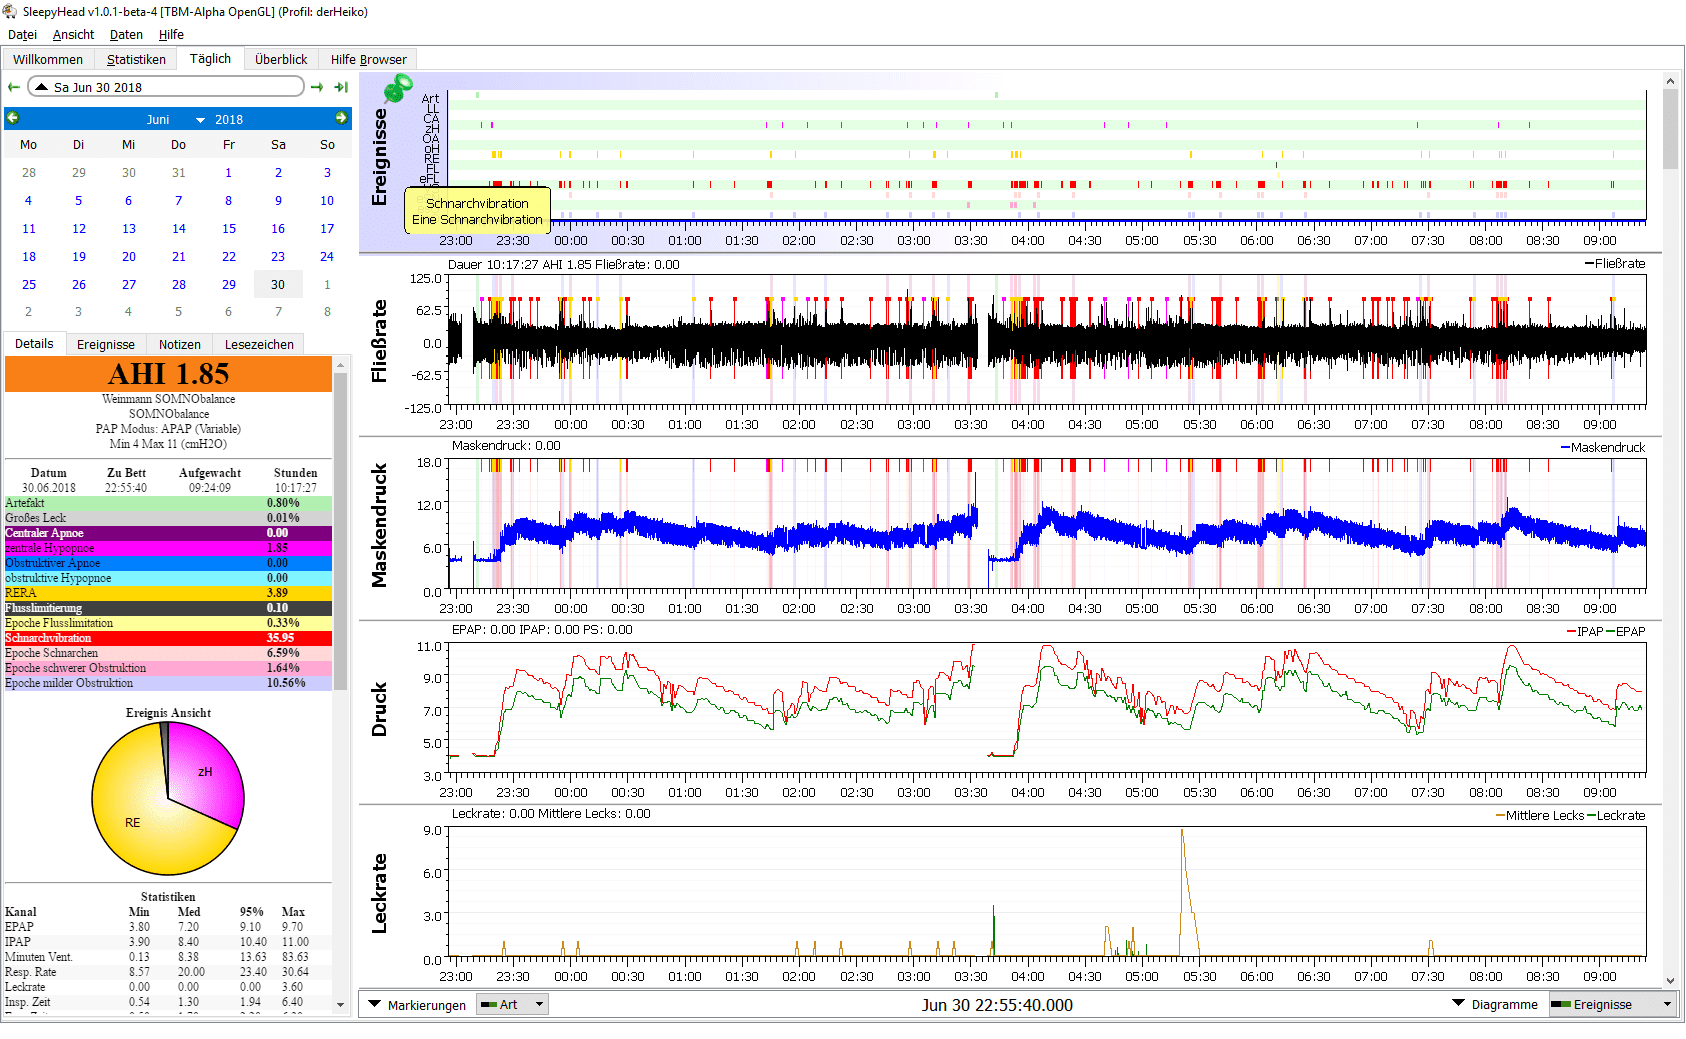The height and width of the screenshot is (1039, 1686).
Task: Open the Lesezeichen tab
Action: [x=259, y=344]
